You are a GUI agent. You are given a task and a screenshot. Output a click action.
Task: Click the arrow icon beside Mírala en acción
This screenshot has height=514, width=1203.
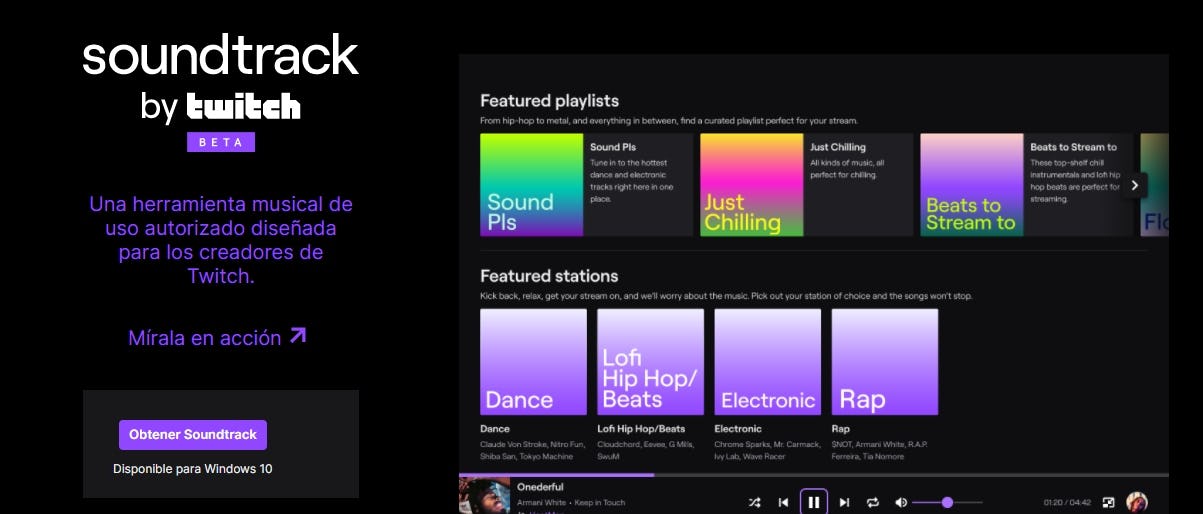298,336
